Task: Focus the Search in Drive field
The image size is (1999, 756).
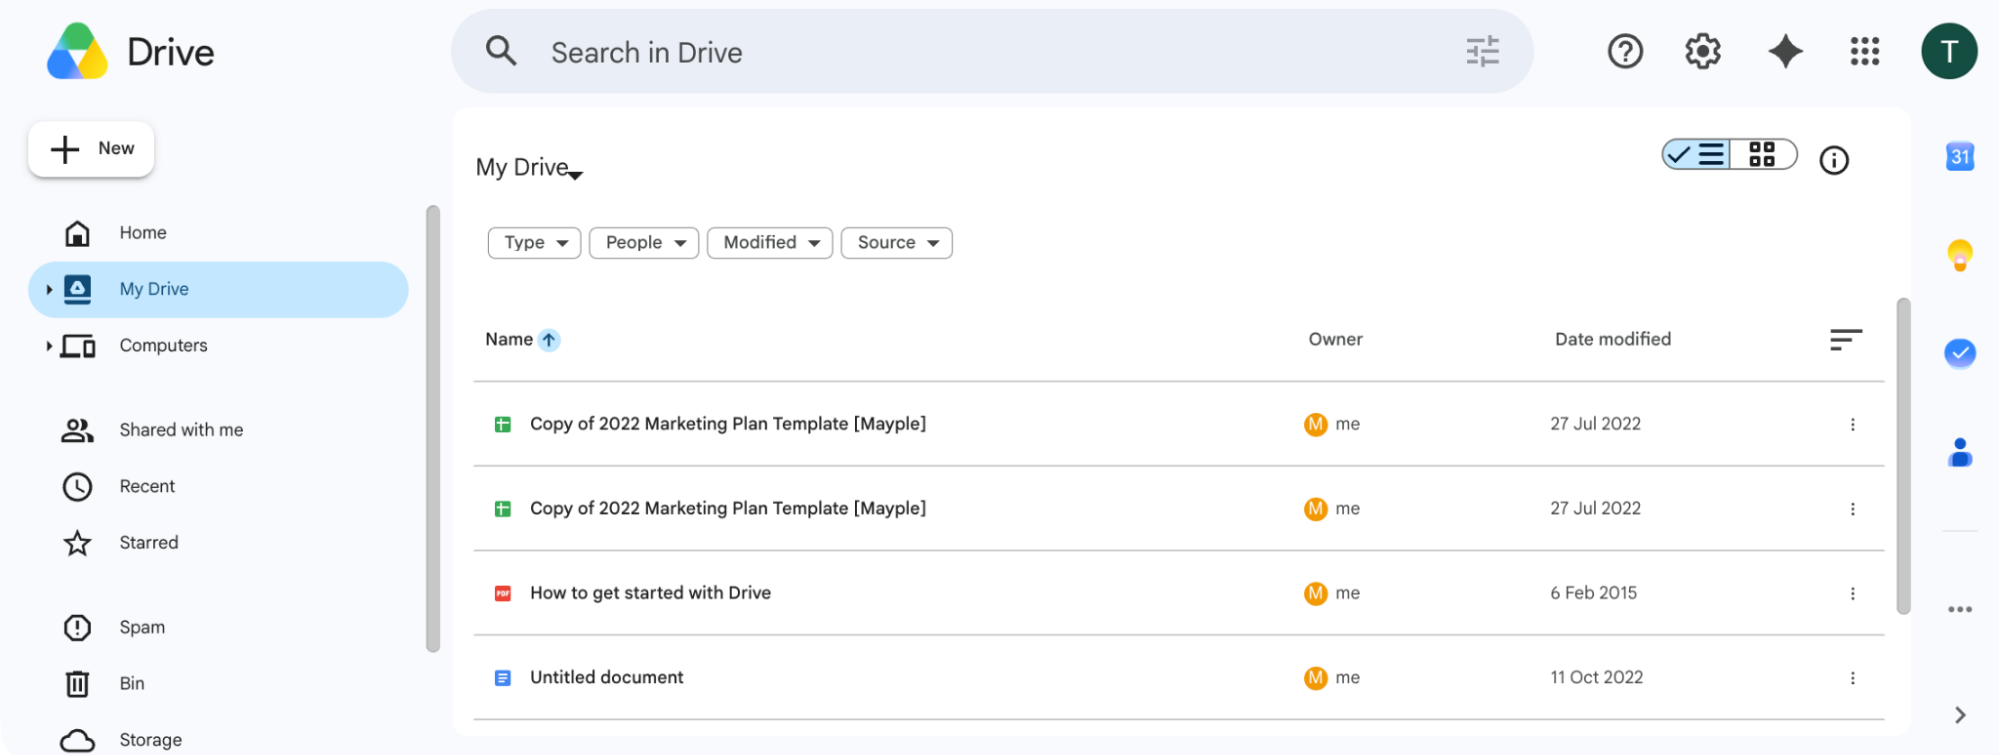Action: coord(992,51)
